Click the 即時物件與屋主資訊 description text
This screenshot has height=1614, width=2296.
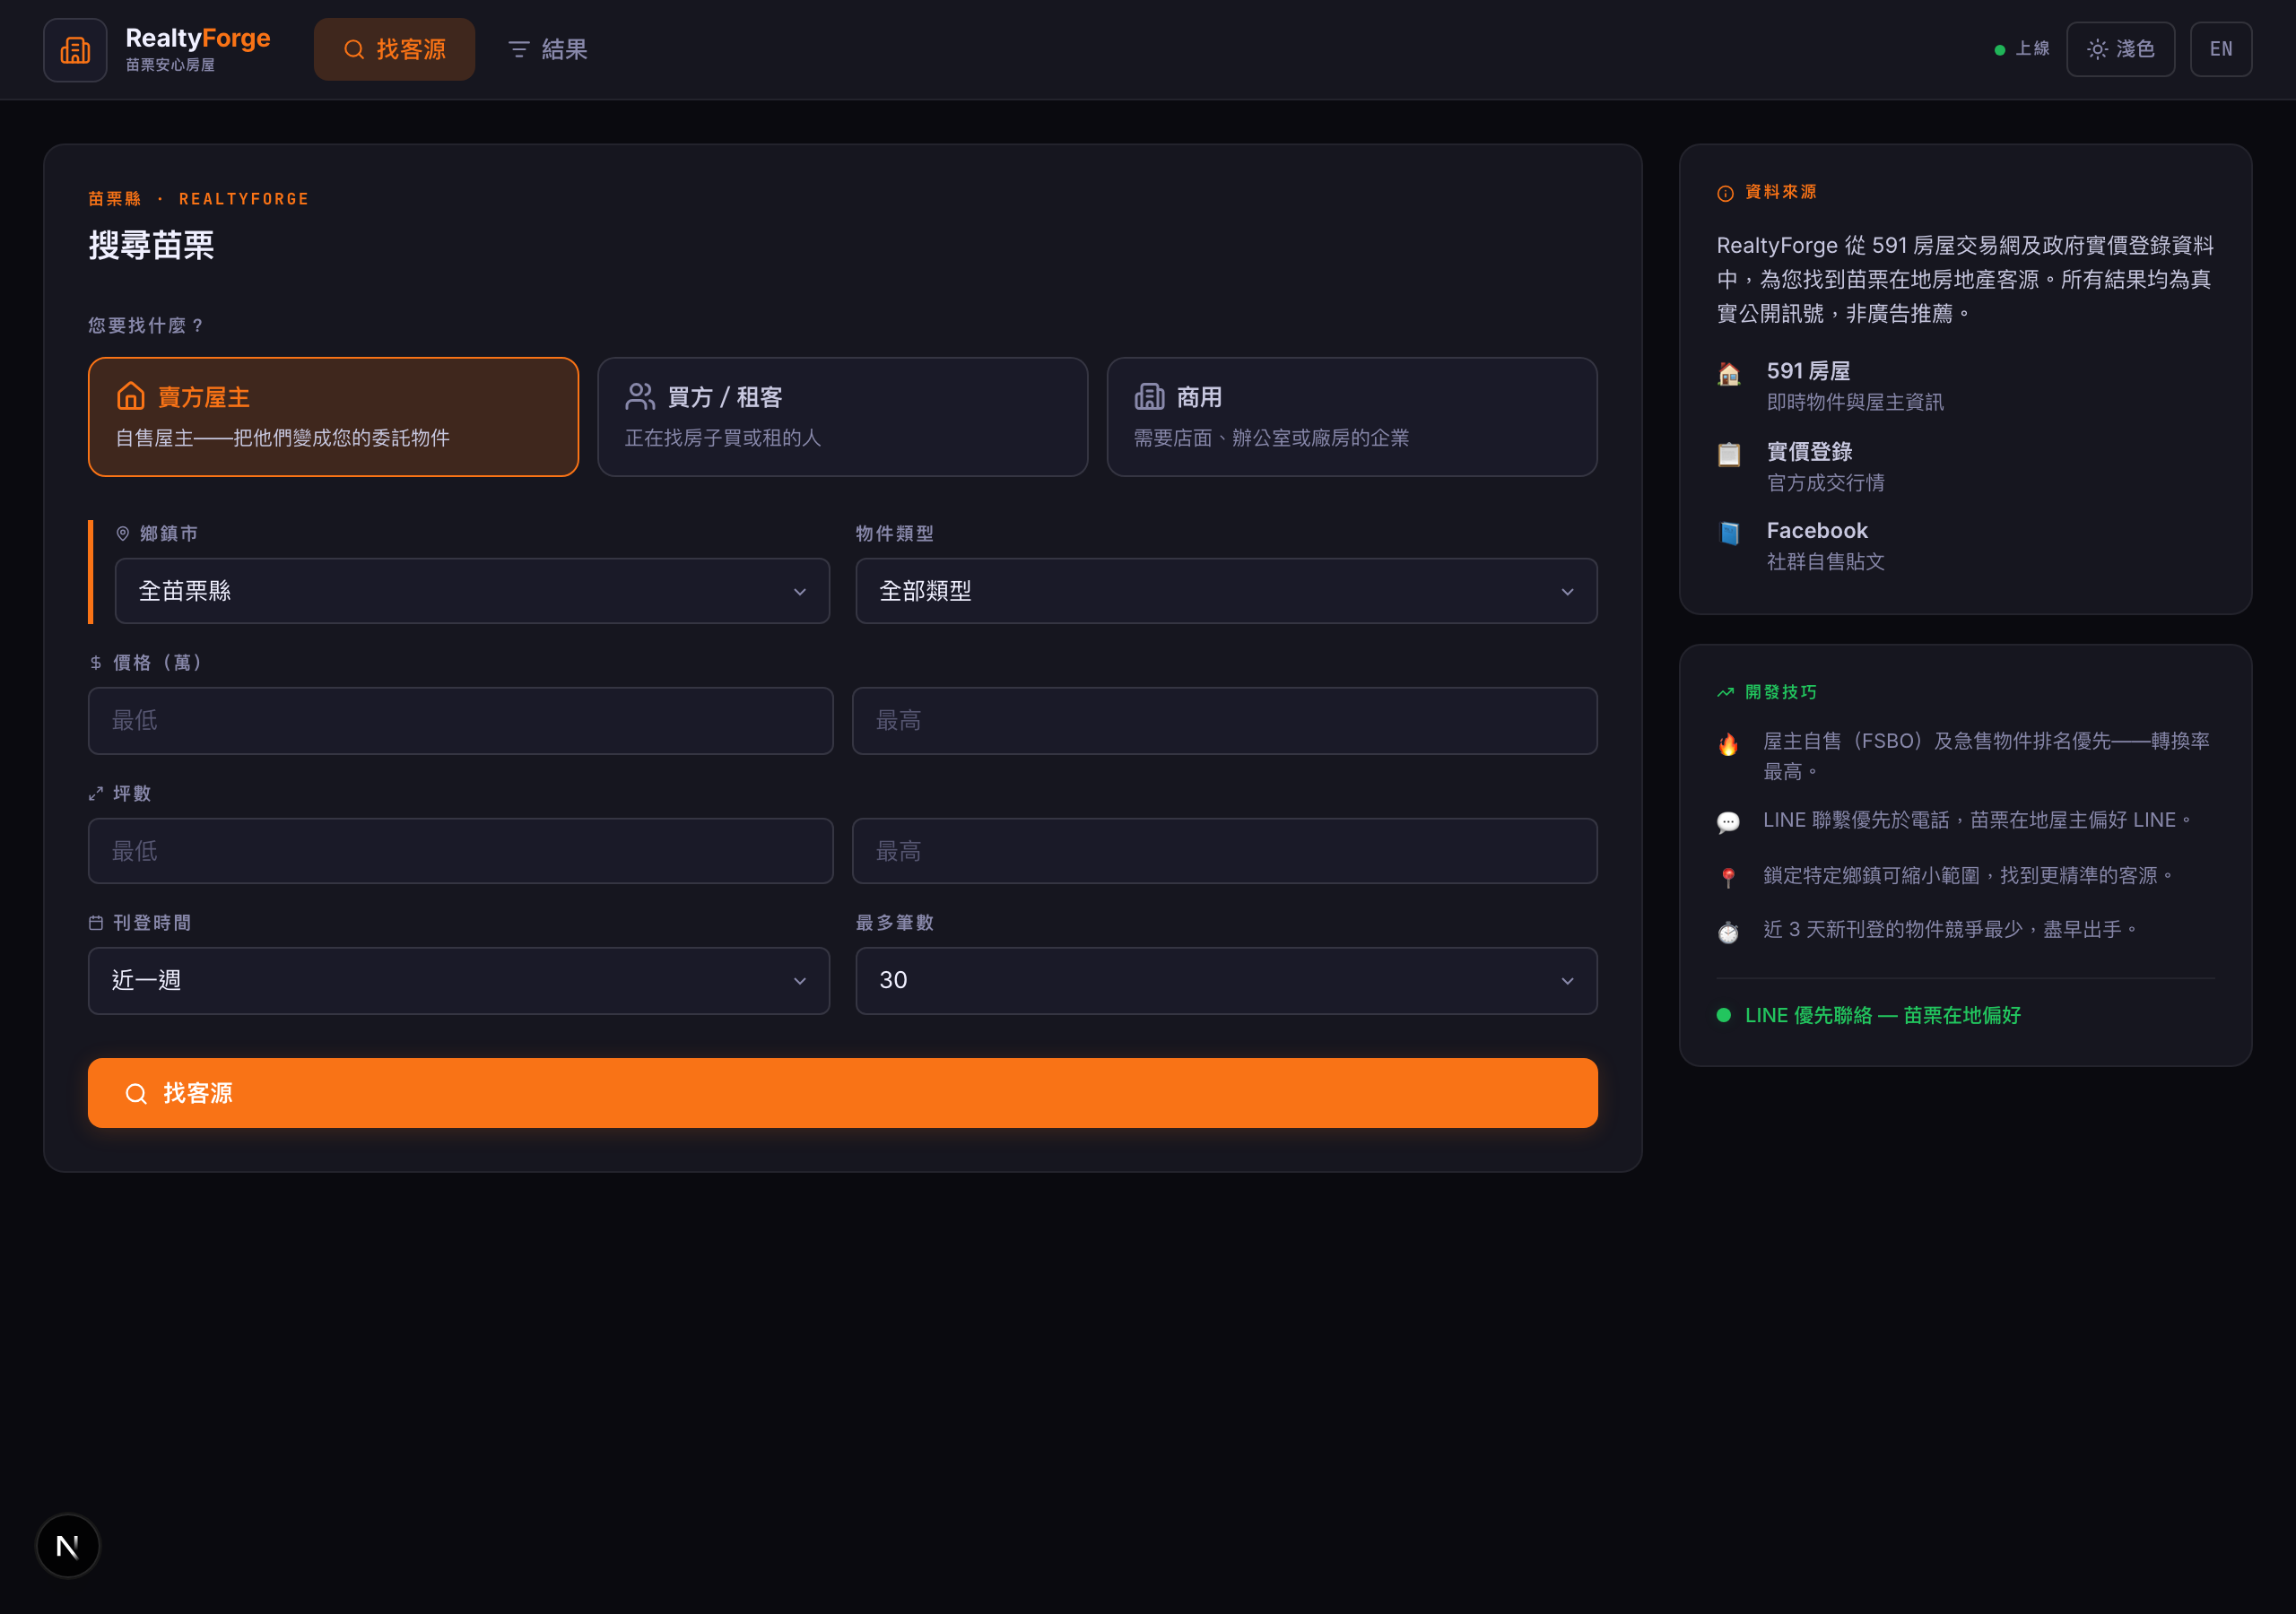point(1855,402)
